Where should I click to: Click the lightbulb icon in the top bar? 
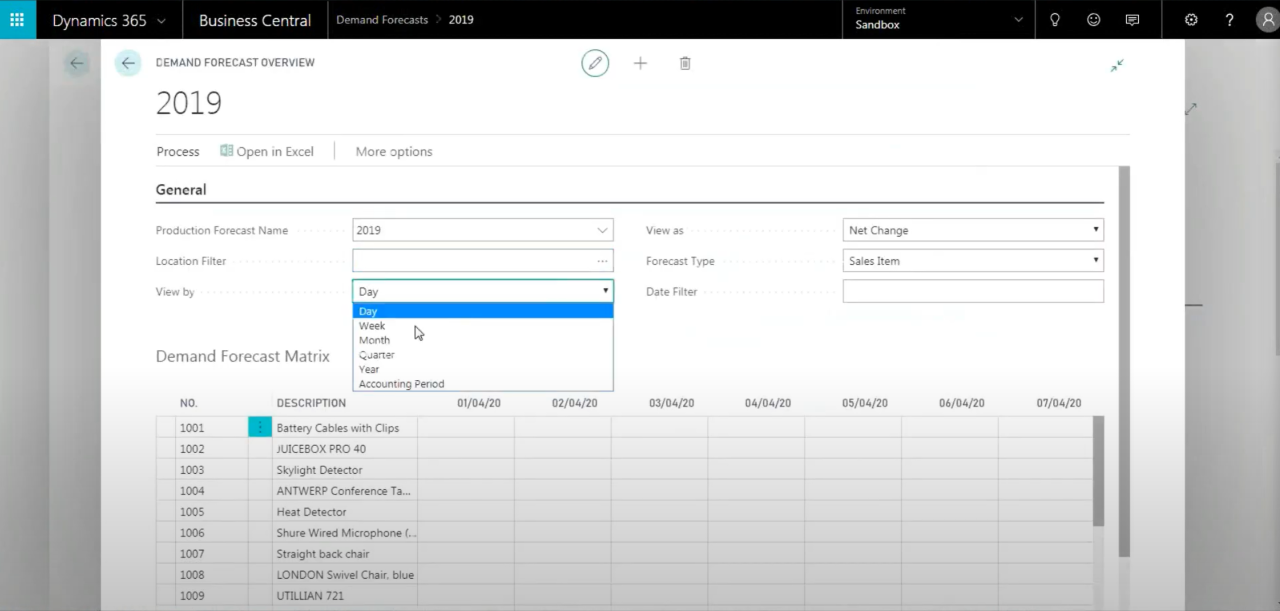coord(1054,19)
